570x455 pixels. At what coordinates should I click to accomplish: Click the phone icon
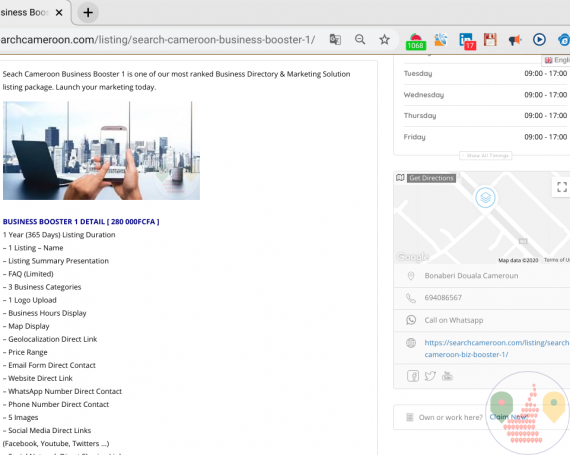(411, 298)
